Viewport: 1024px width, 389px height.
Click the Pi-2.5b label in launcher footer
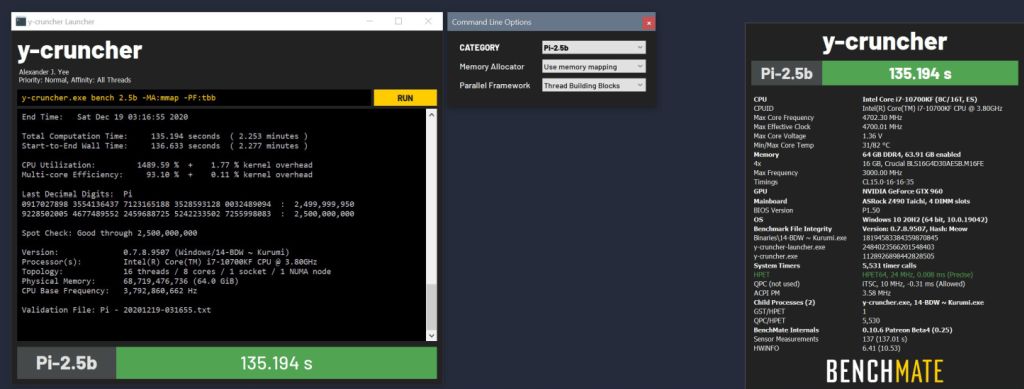point(66,363)
